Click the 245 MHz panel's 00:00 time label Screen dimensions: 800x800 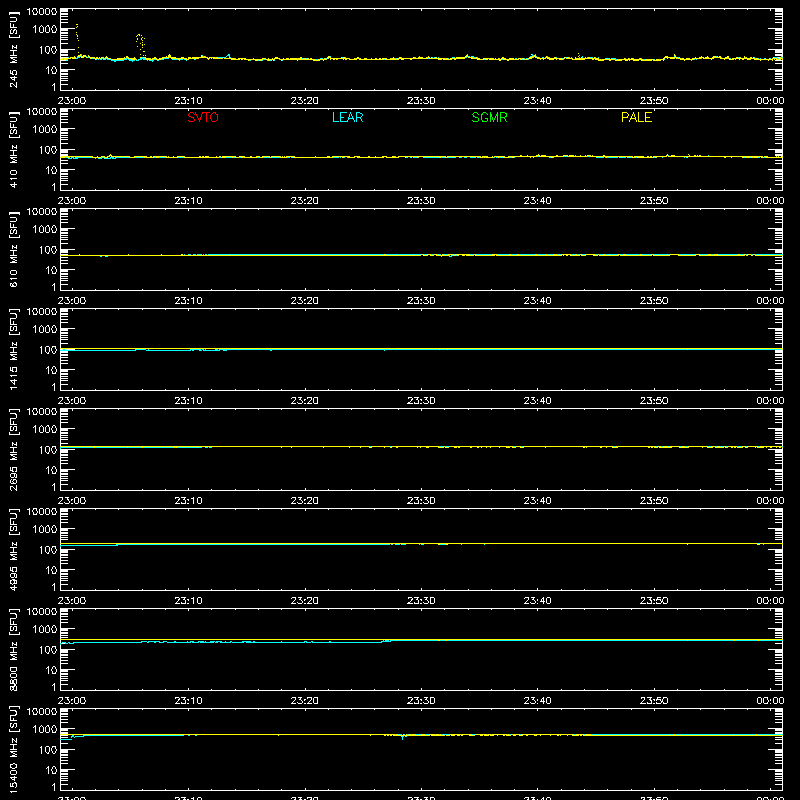pyautogui.click(x=770, y=101)
